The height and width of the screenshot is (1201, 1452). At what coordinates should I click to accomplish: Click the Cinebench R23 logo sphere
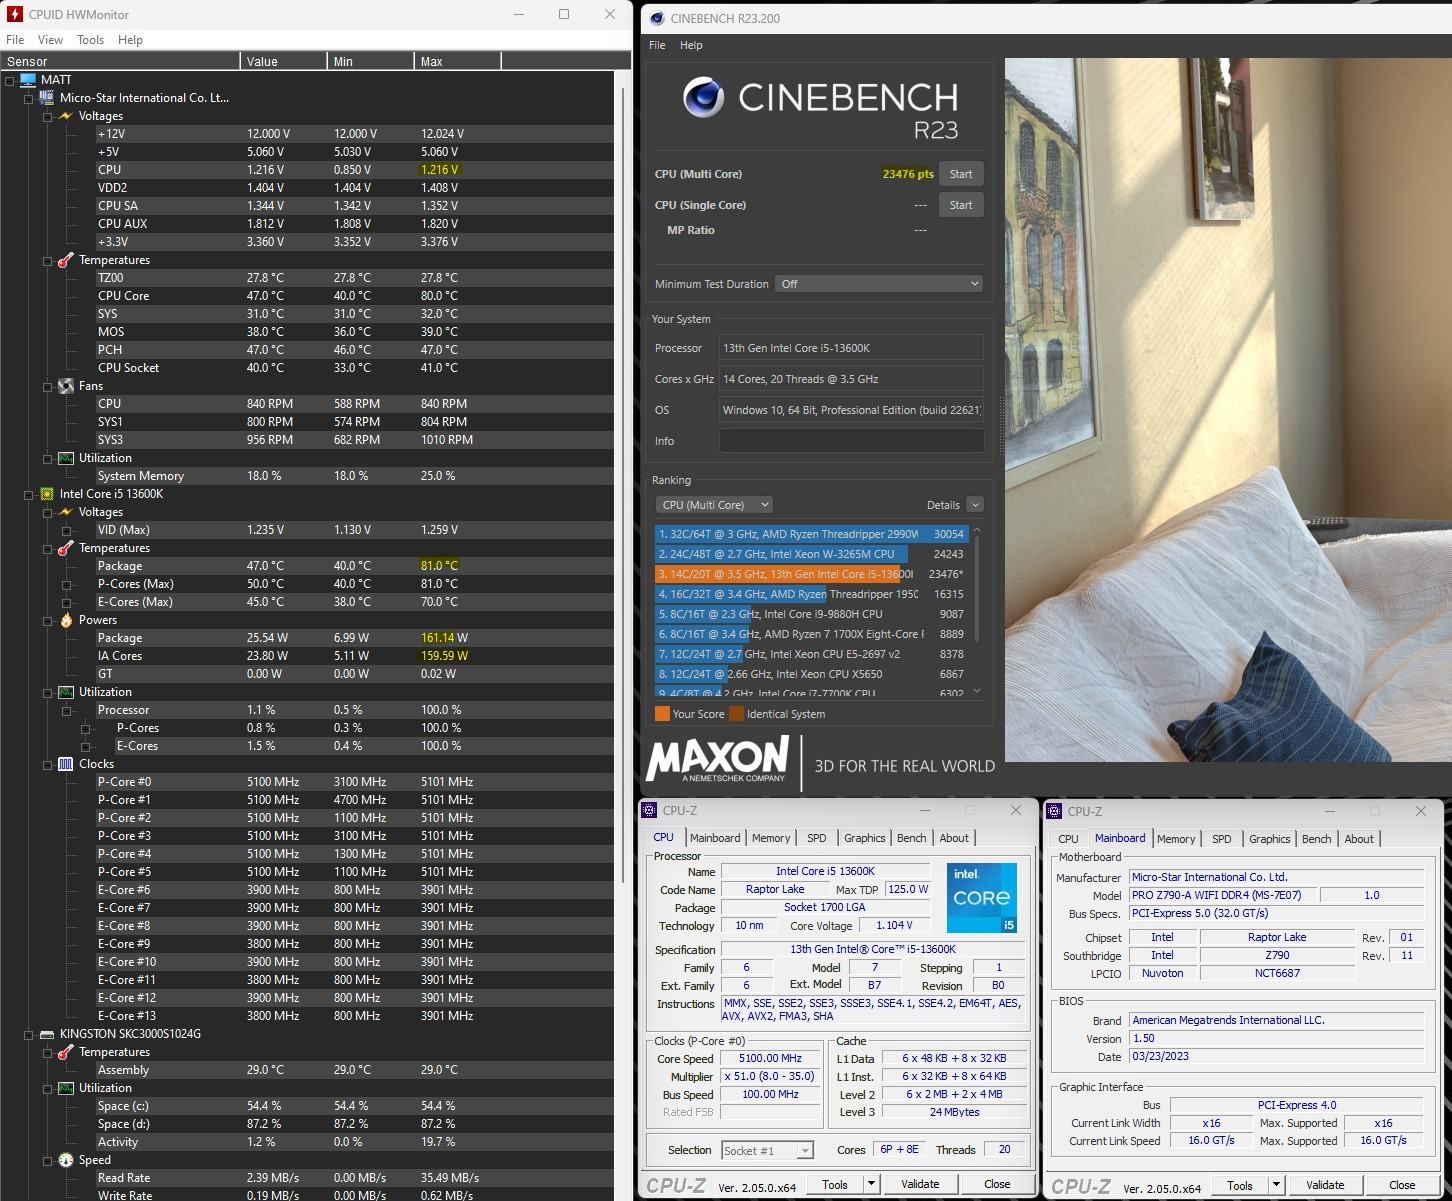pyautogui.click(x=703, y=98)
